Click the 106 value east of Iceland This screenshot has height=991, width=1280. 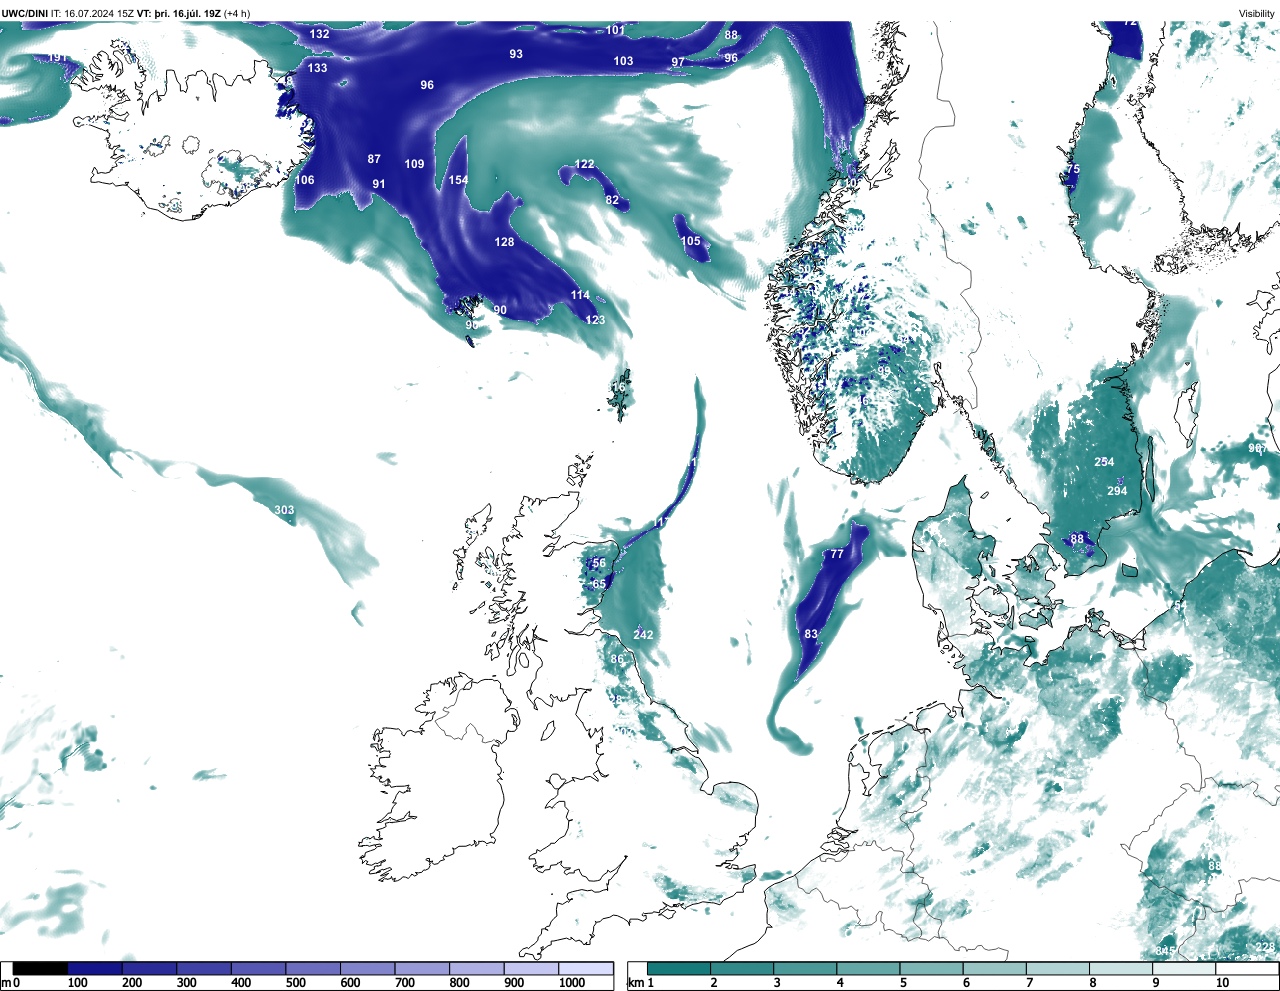pyautogui.click(x=305, y=180)
